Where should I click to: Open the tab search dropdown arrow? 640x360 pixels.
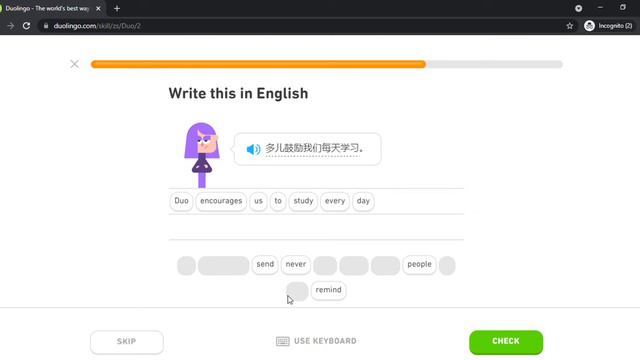(578, 8)
